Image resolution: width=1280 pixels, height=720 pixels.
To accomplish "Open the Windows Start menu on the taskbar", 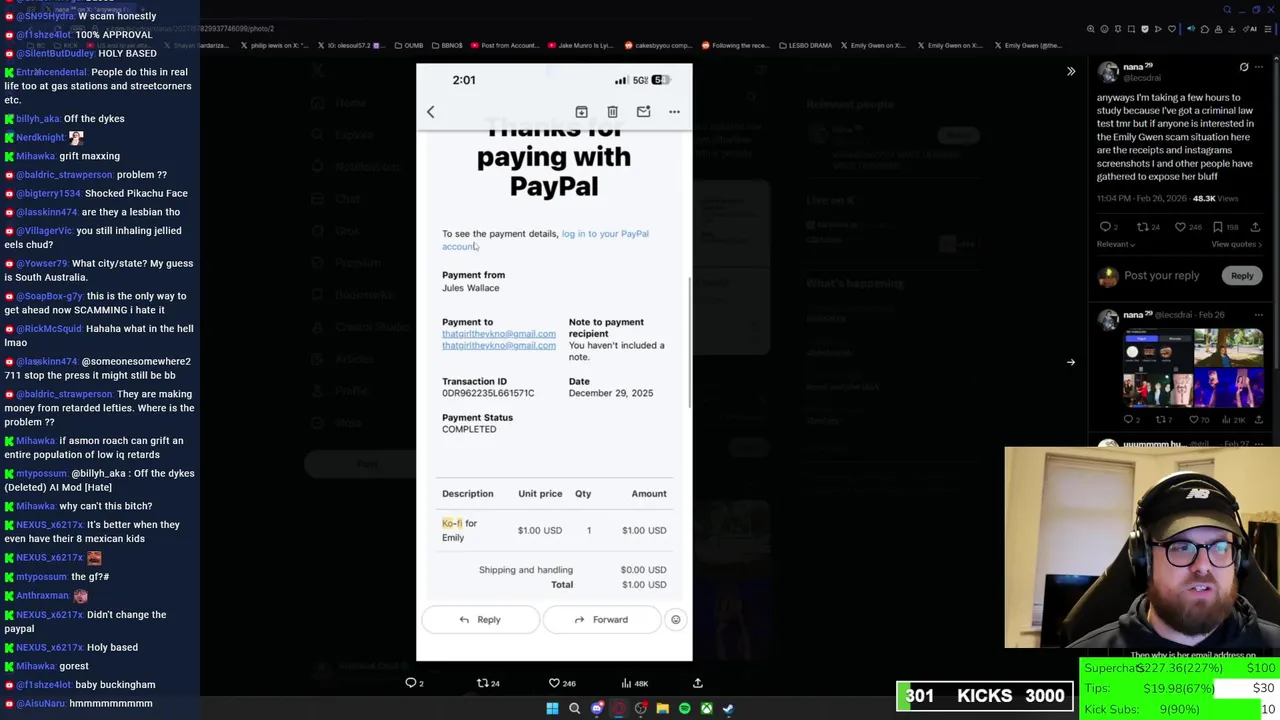I will tap(552, 709).
